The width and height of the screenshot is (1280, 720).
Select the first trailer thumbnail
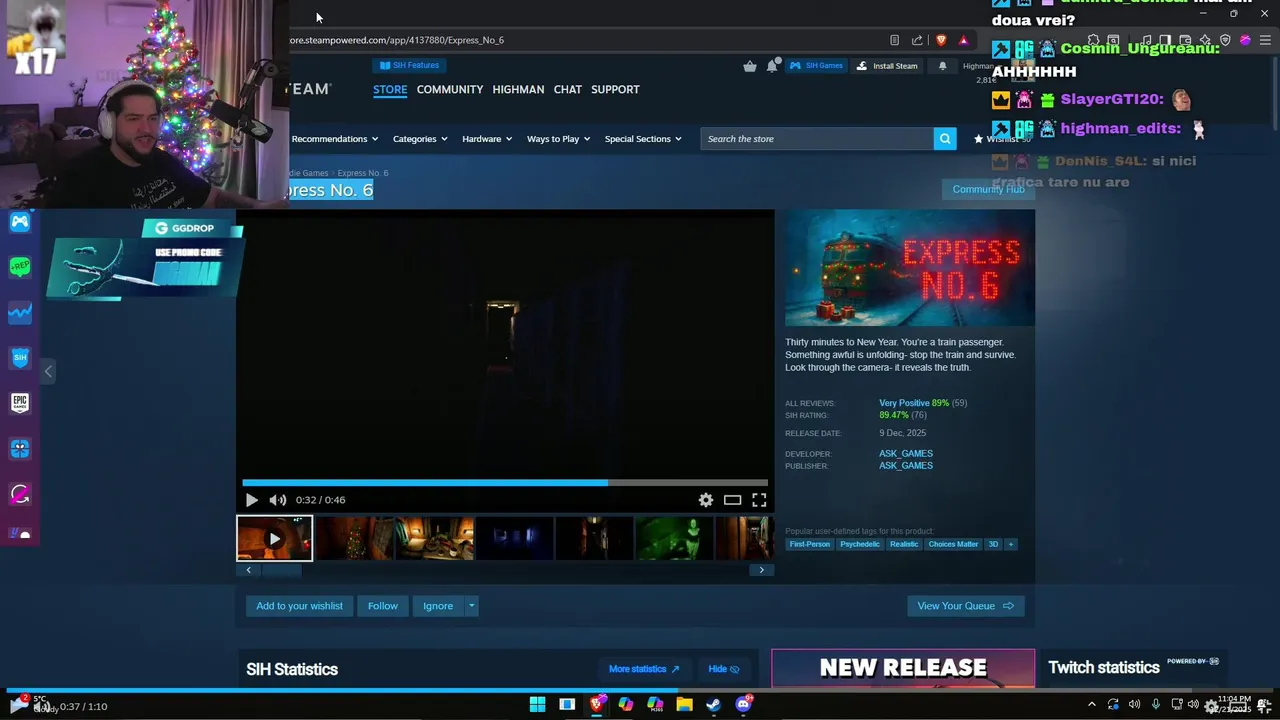[x=274, y=538]
